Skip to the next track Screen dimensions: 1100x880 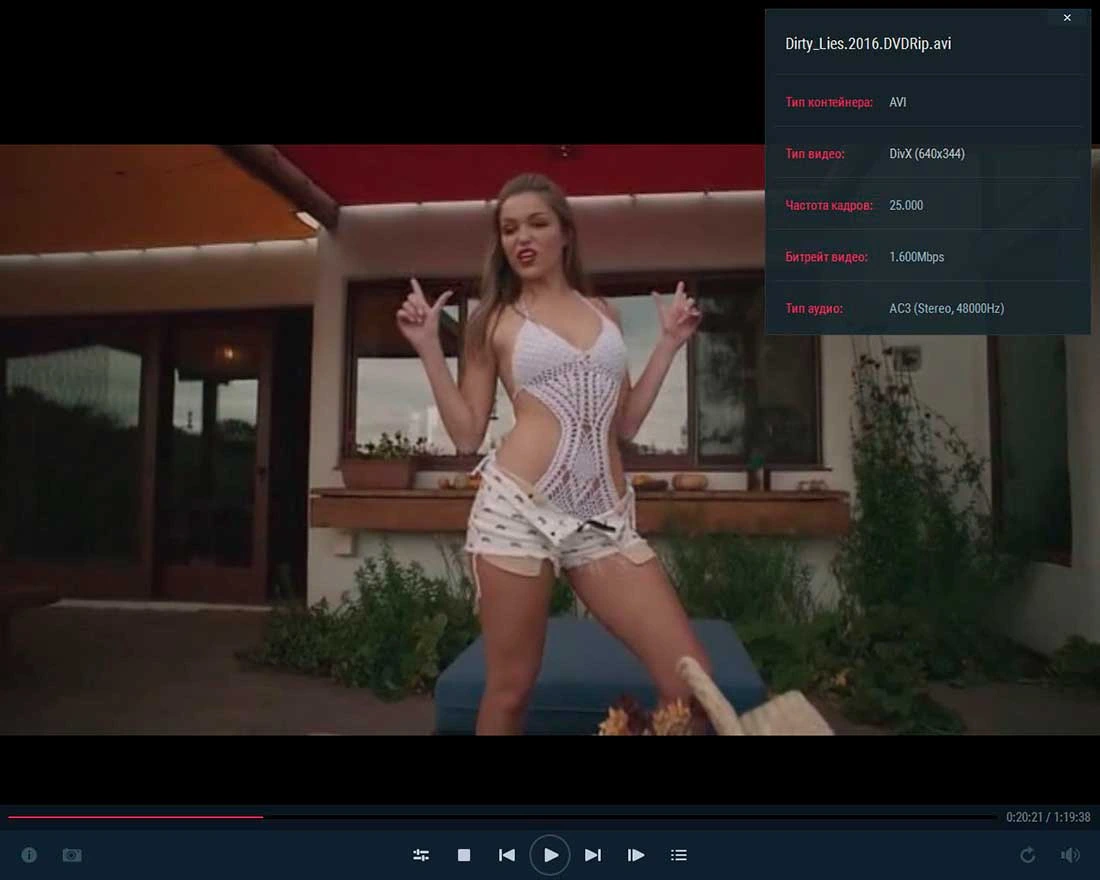[593, 855]
